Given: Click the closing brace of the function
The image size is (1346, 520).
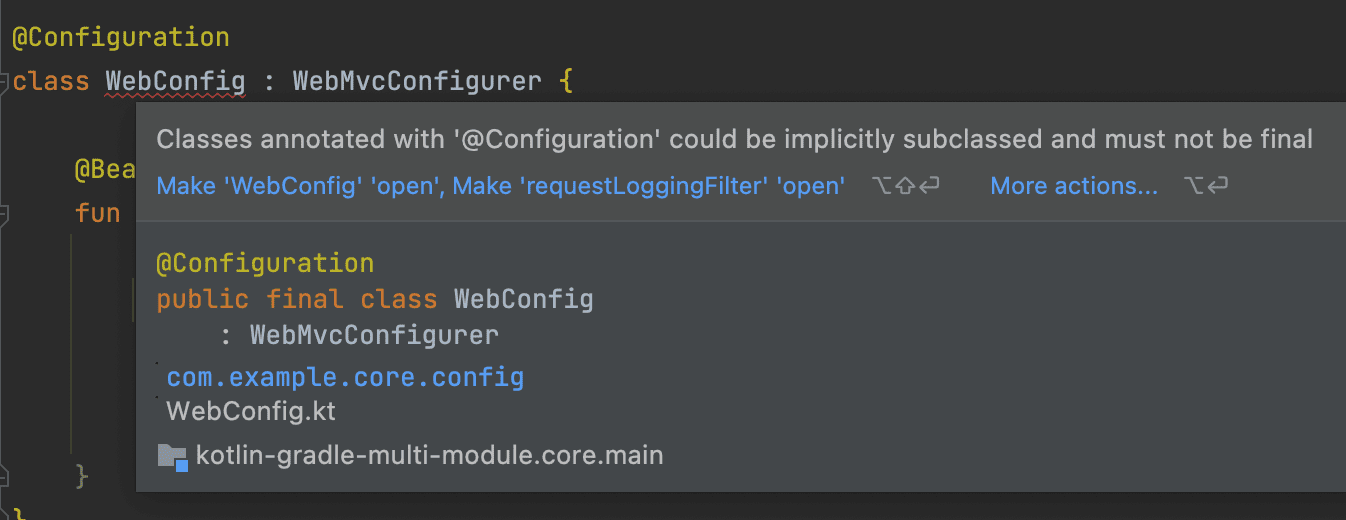Looking at the screenshot, I should click(x=83, y=475).
